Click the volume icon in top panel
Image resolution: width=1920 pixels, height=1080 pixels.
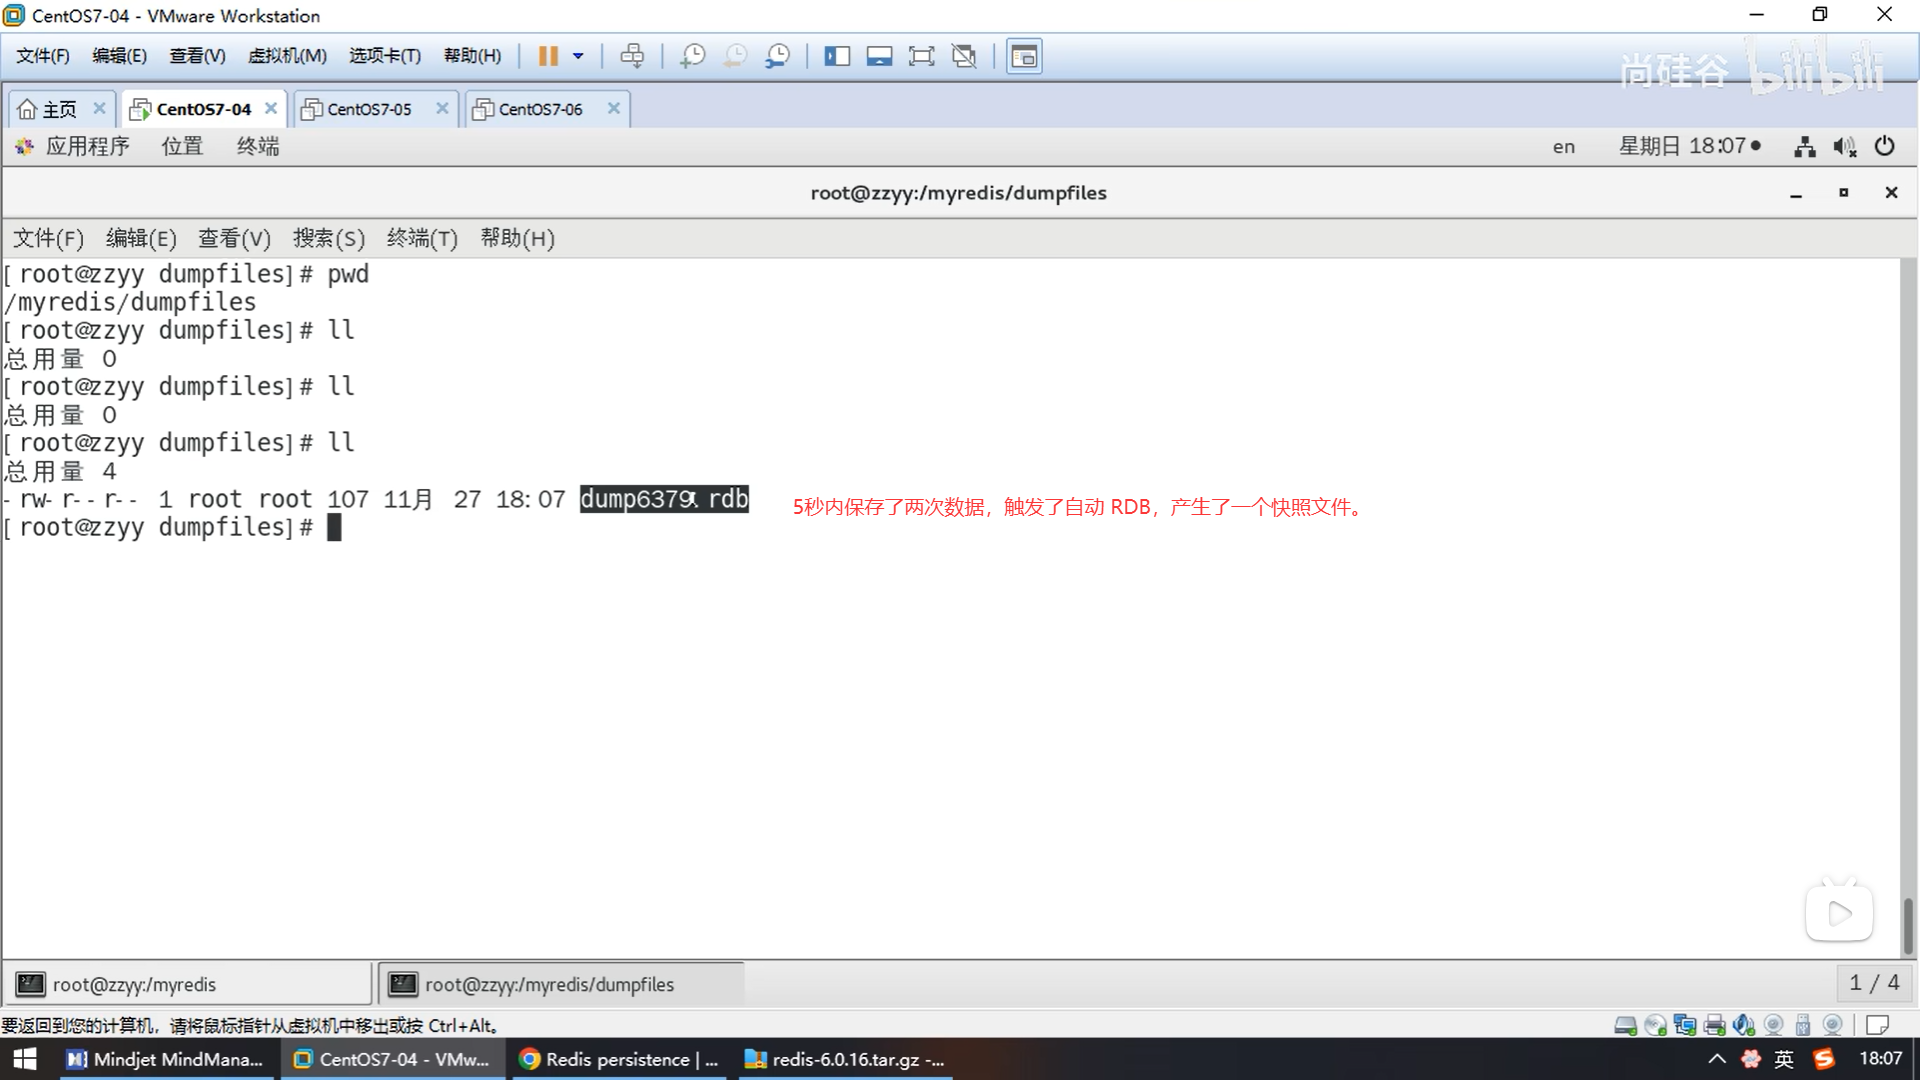click(x=1844, y=147)
